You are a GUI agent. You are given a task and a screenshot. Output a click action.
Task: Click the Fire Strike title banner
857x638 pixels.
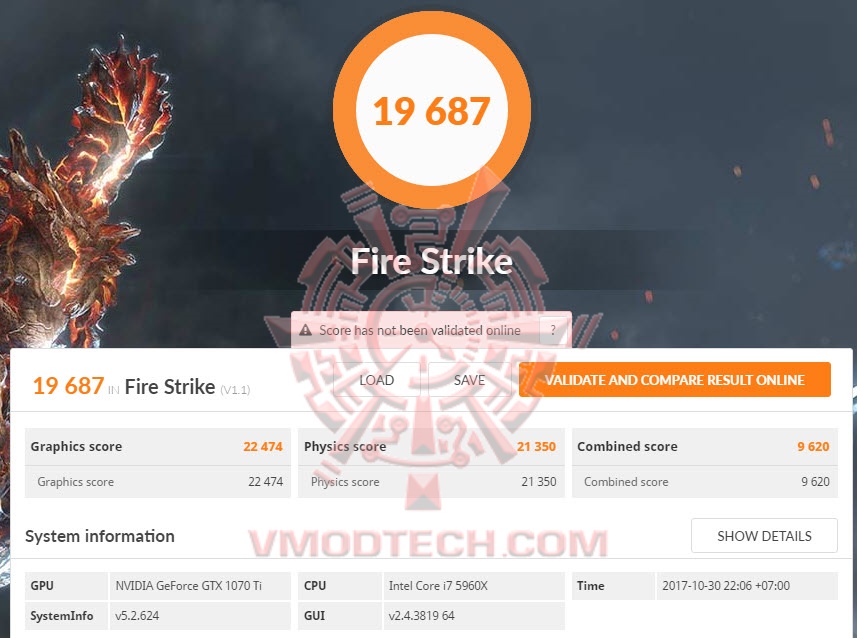(x=432, y=261)
